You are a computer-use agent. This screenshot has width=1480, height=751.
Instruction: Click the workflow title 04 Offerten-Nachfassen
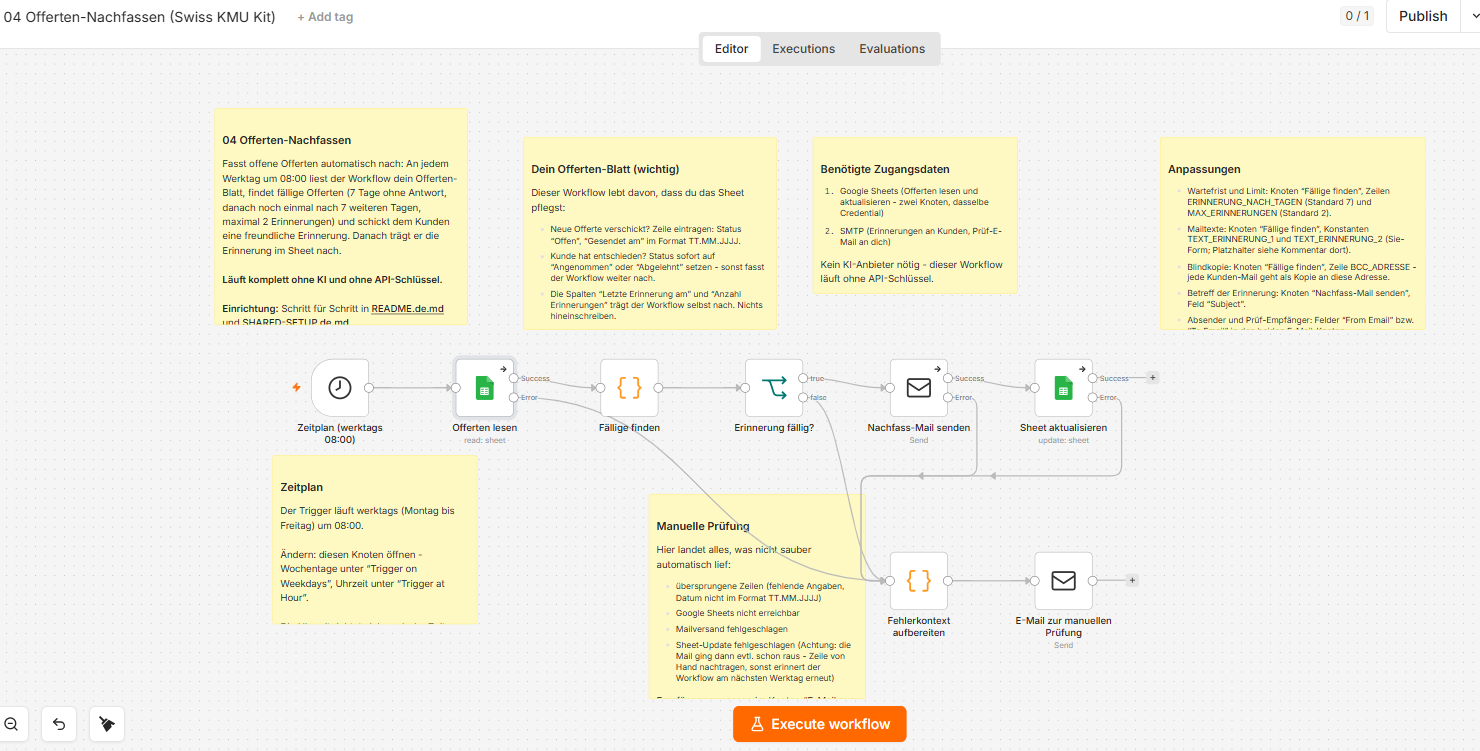[x=140, y=17]
